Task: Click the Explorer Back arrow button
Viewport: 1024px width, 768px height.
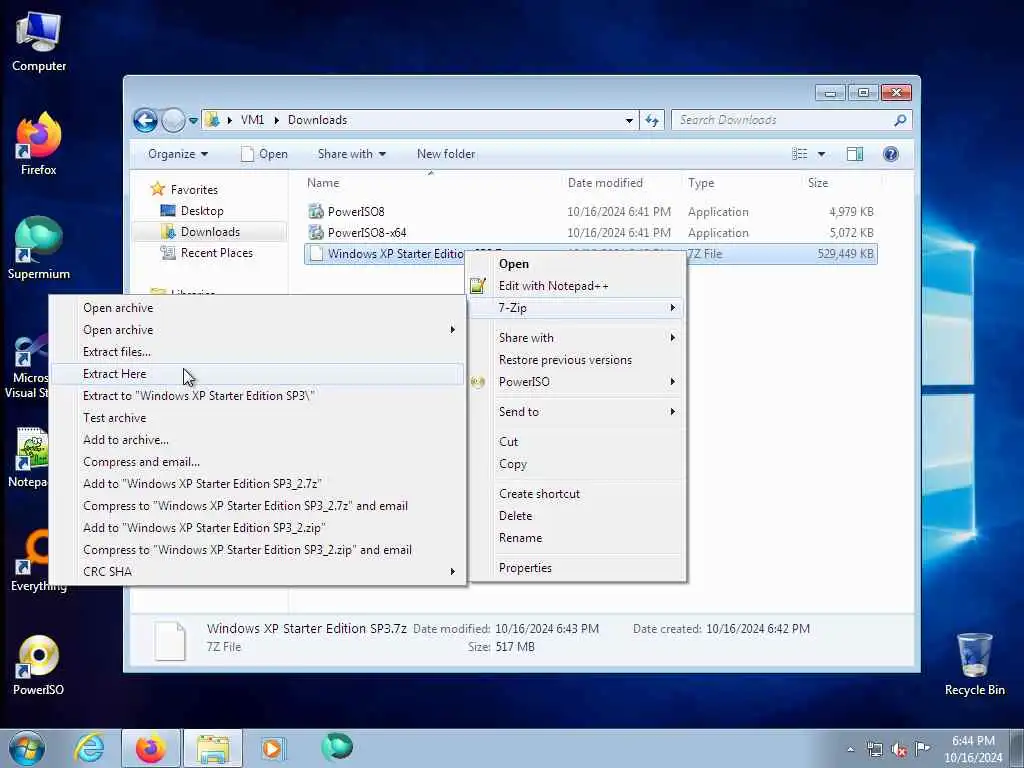Action: pyautogui.click(x=146, y=120)
